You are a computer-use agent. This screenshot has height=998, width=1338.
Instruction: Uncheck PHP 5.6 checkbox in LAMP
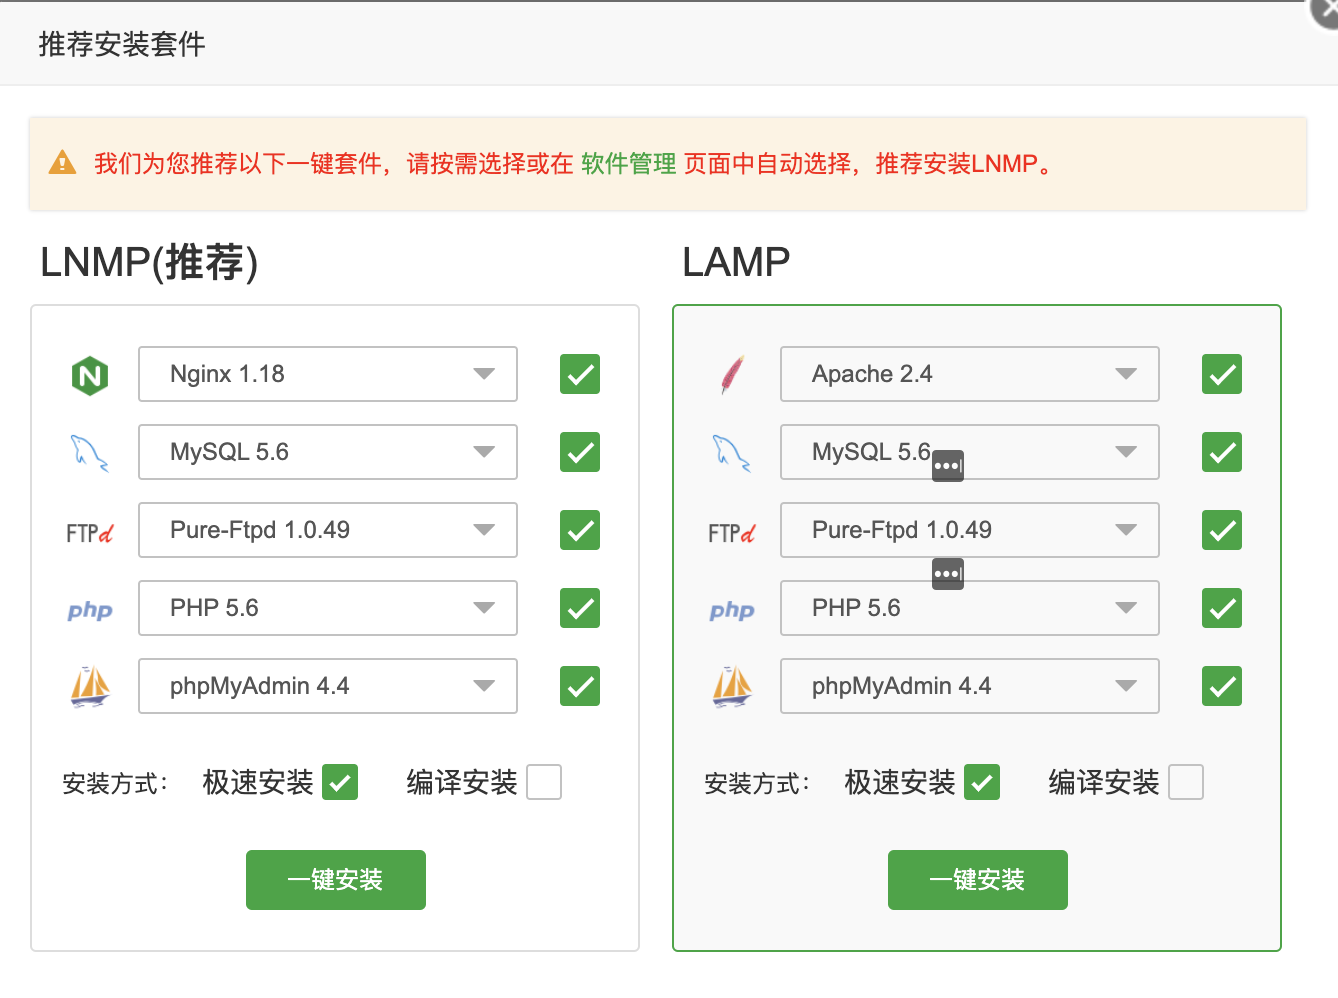(x=1222, y=608)
